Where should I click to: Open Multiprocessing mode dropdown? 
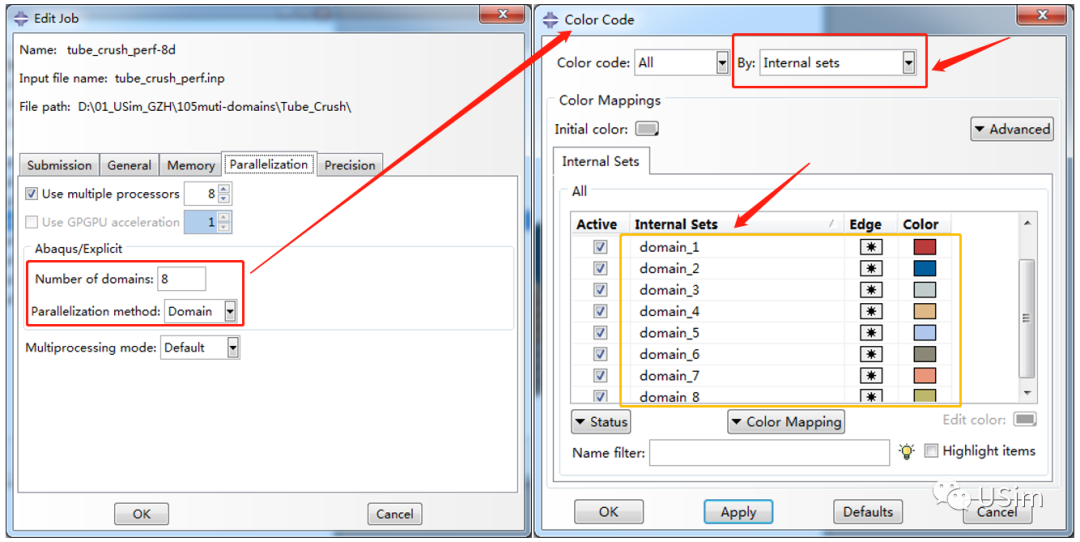pyautogui.click(x=233, y=348)
